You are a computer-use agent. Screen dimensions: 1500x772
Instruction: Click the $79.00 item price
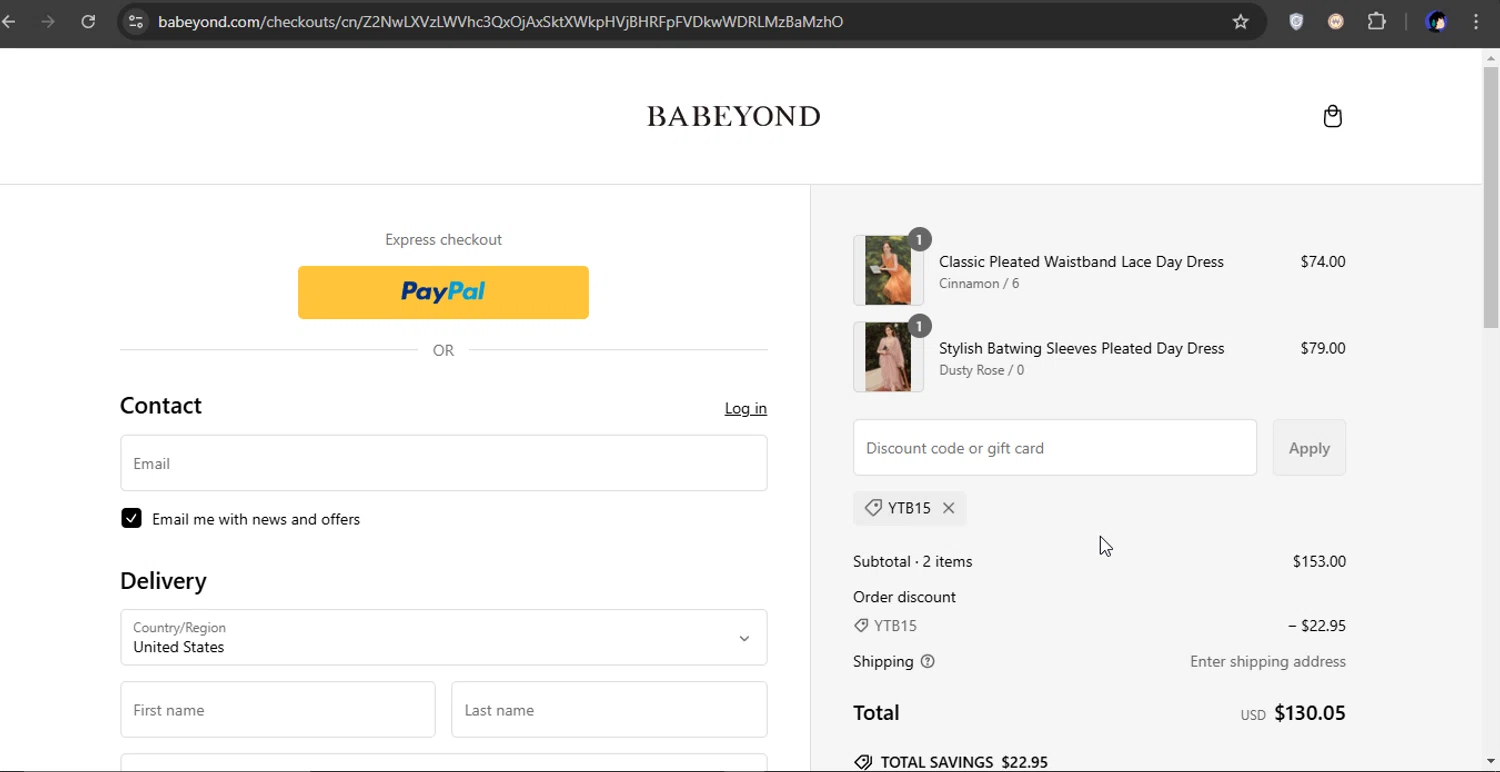pos(1322,348)
